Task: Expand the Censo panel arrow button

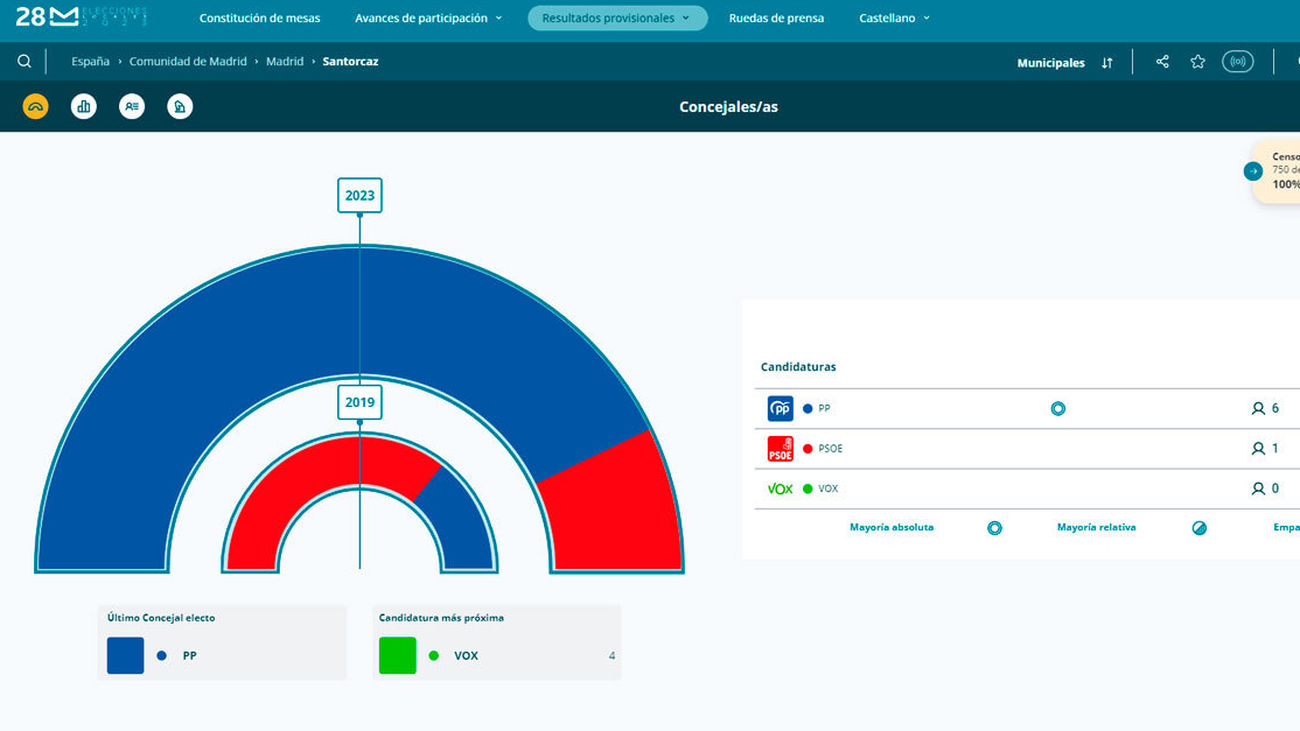Action: pyautogui.click(x=1253, y=171)
